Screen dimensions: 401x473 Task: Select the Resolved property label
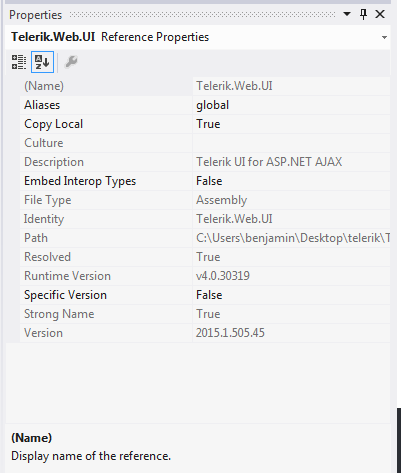click(x=47, y=257)
